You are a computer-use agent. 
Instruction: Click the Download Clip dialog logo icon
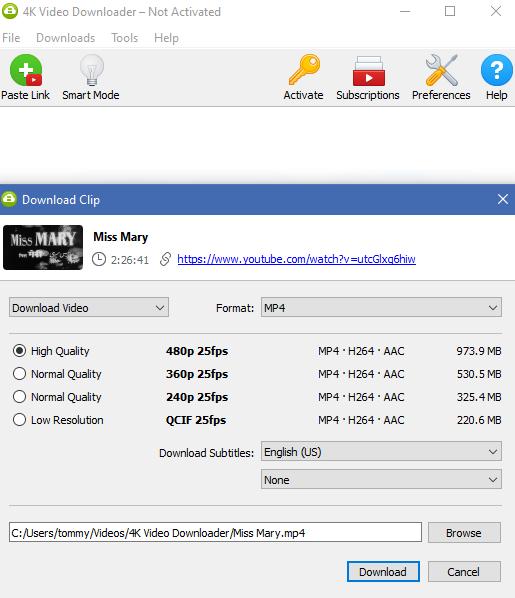(x=9, y=199)
